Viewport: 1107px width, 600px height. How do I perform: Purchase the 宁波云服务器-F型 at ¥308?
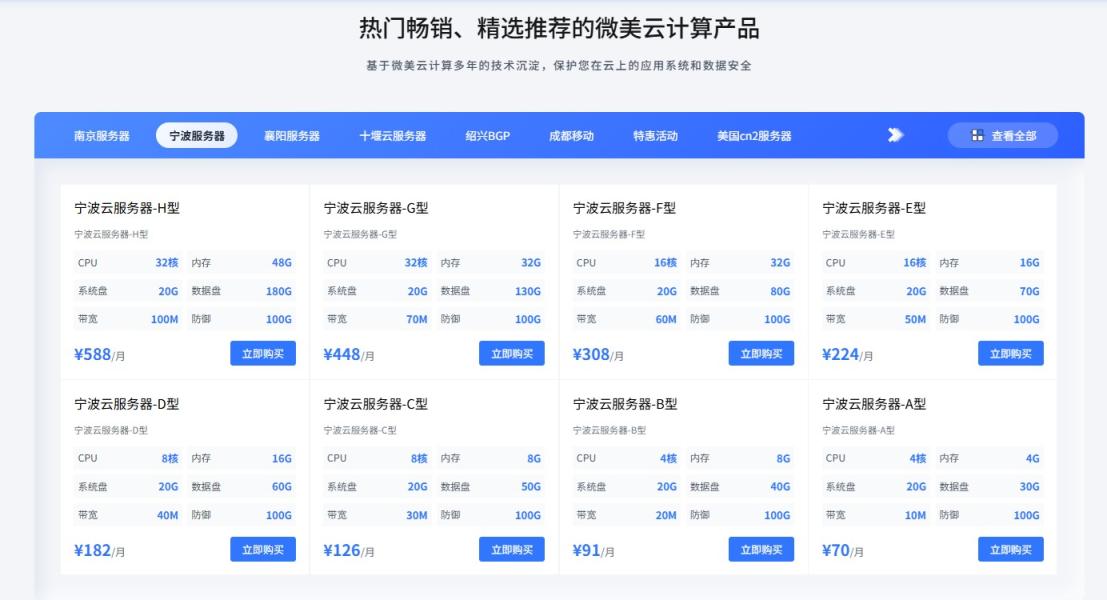[x=761, y=354]
